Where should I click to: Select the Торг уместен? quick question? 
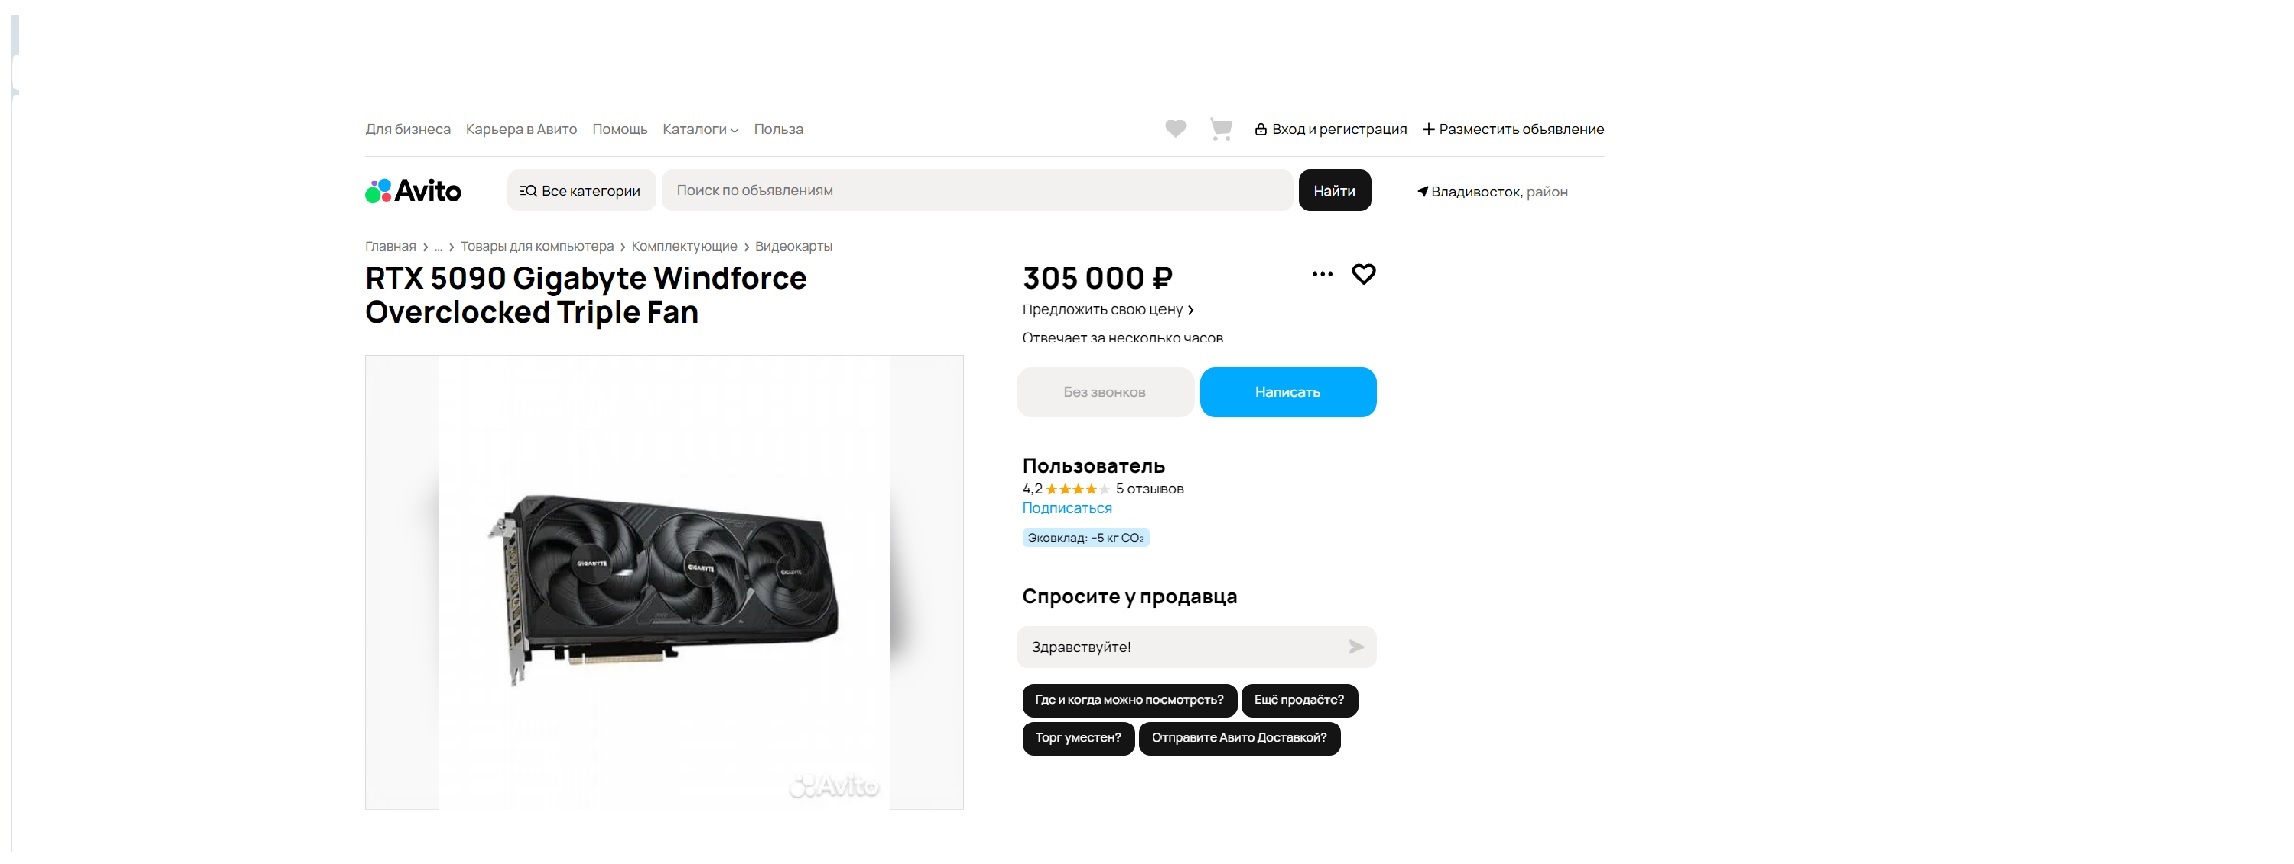[x=1078, y=738]
